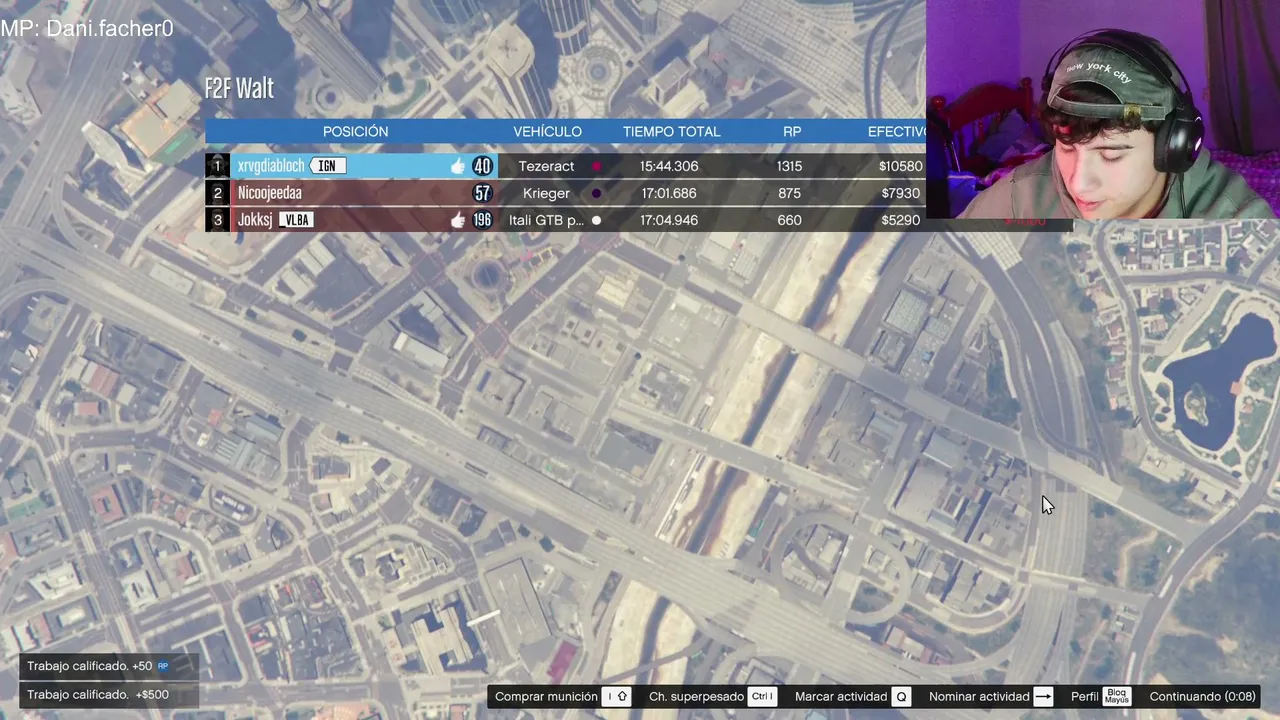The width and height of the screenshot is (1280, 720).
Task: Select player Jokksj
Action: point(255,220)
